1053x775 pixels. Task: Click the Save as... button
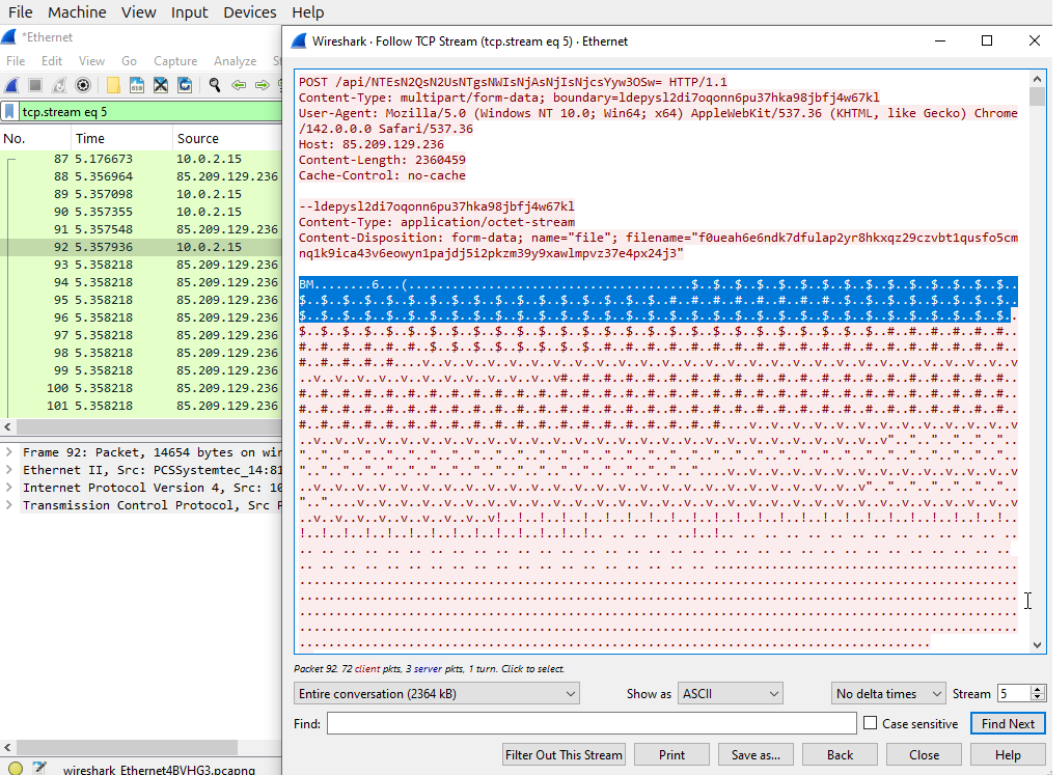pos(756,755)
